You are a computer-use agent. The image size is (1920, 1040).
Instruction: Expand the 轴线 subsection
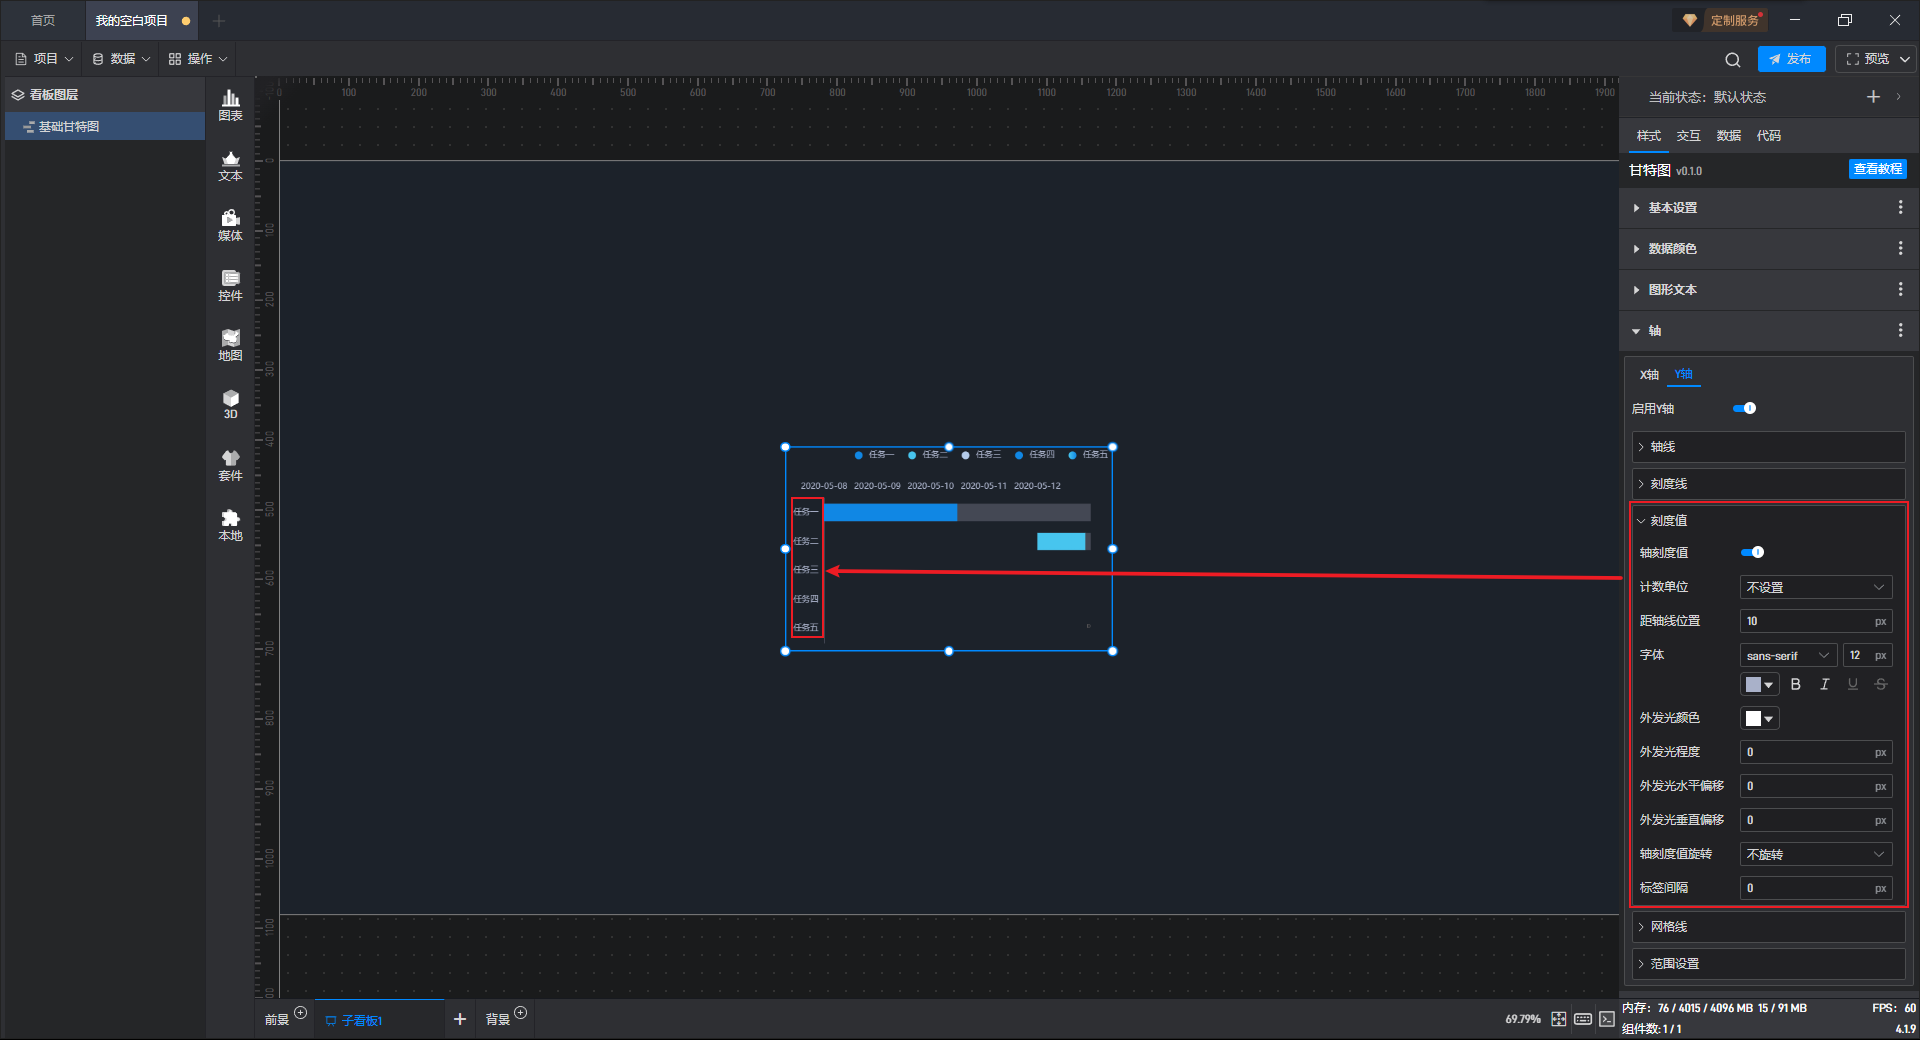point(1768,447)
